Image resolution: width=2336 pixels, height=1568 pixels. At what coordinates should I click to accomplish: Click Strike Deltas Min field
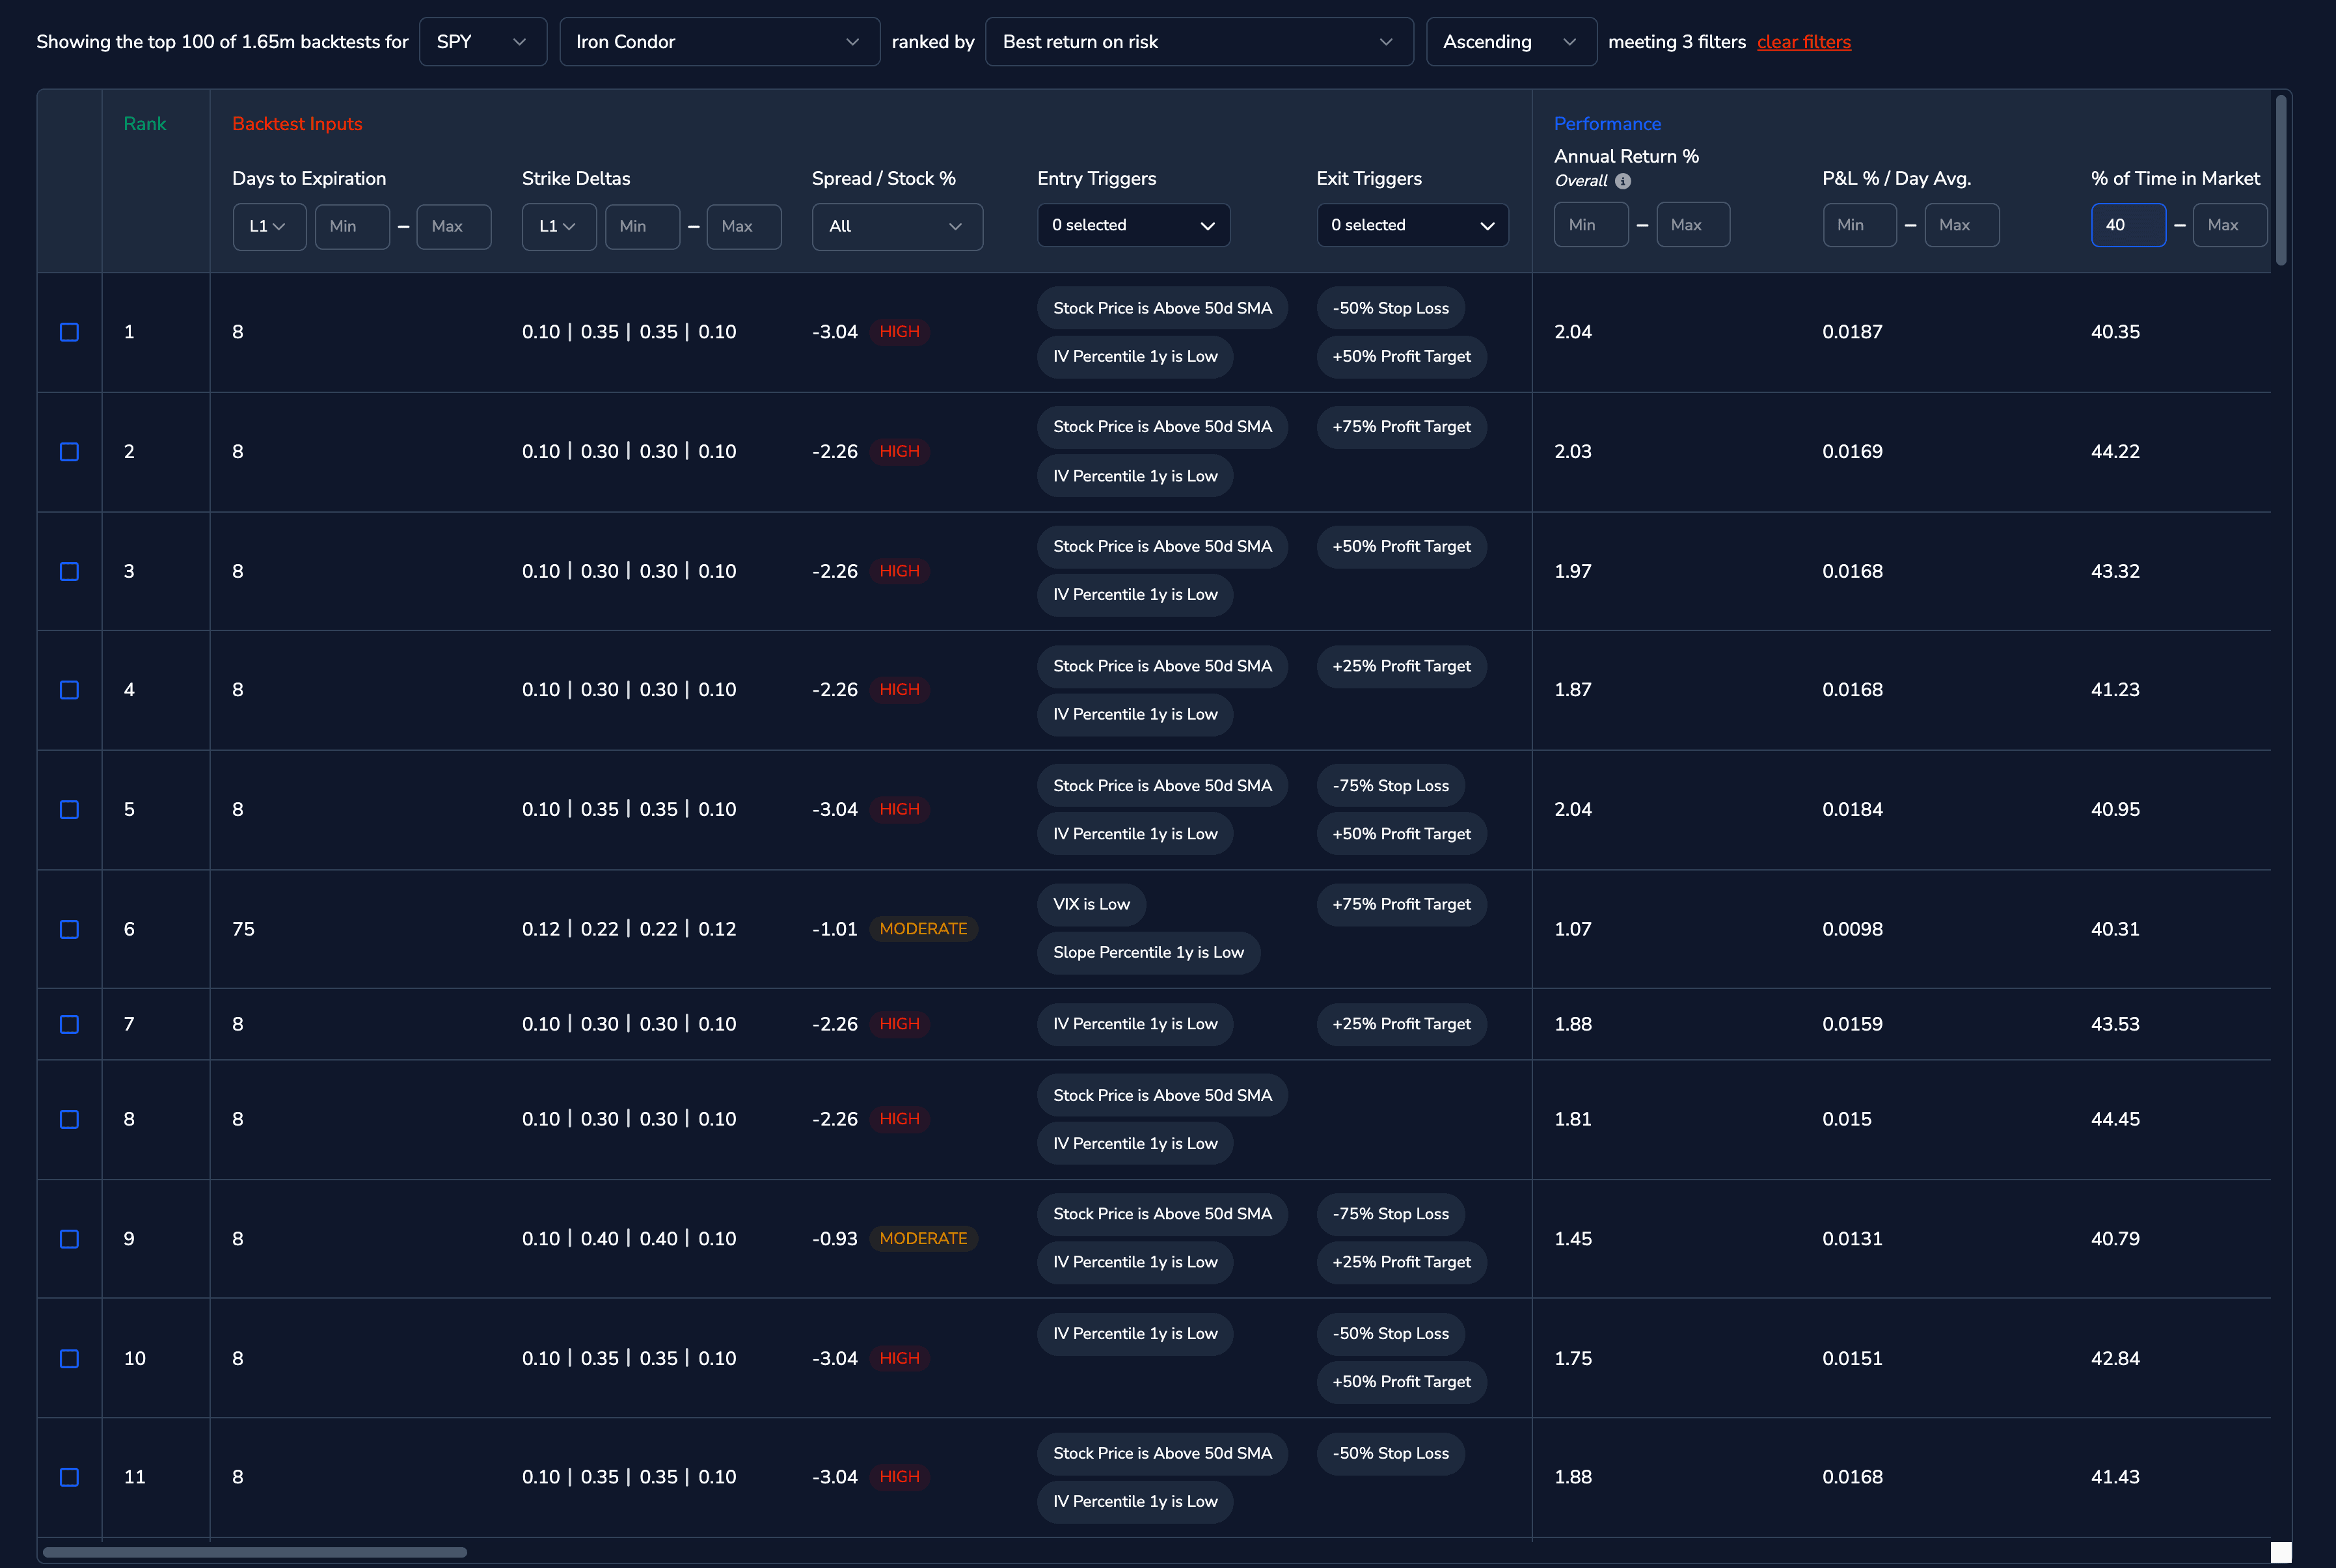642,226
